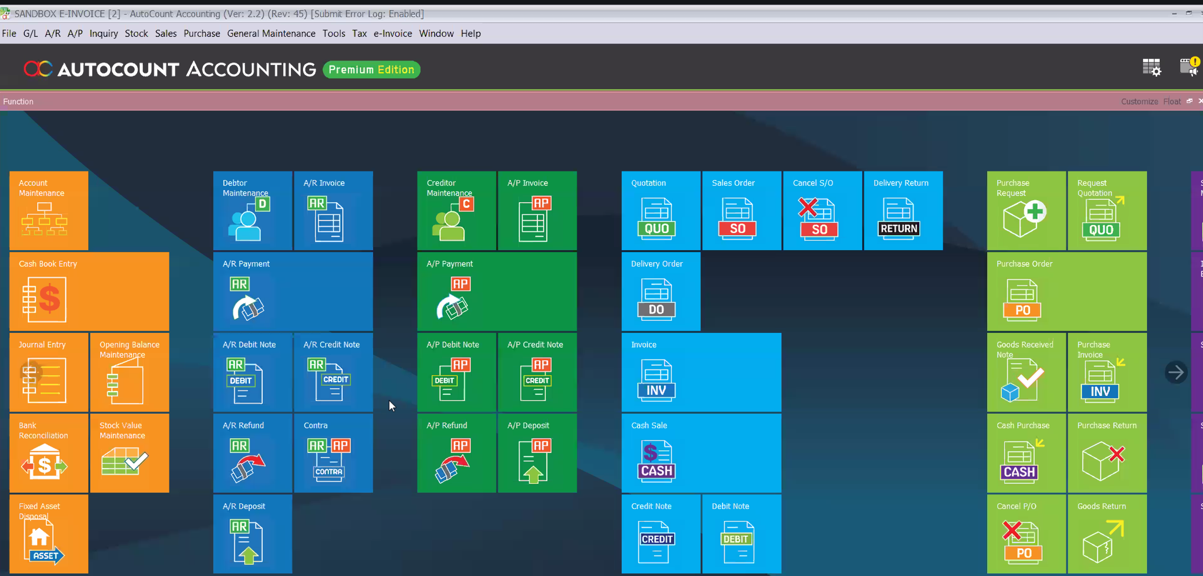1203x576 pixels.
Task: Open A/R Debit Note tile
Action: click(253, 373)
